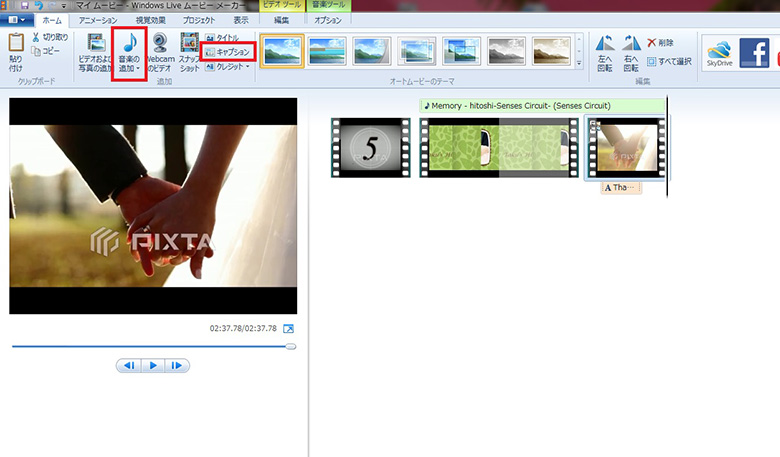Select the countdown 5 clip in storyboard
This screenshot has height=457, width=780.
tap(371, 148)
